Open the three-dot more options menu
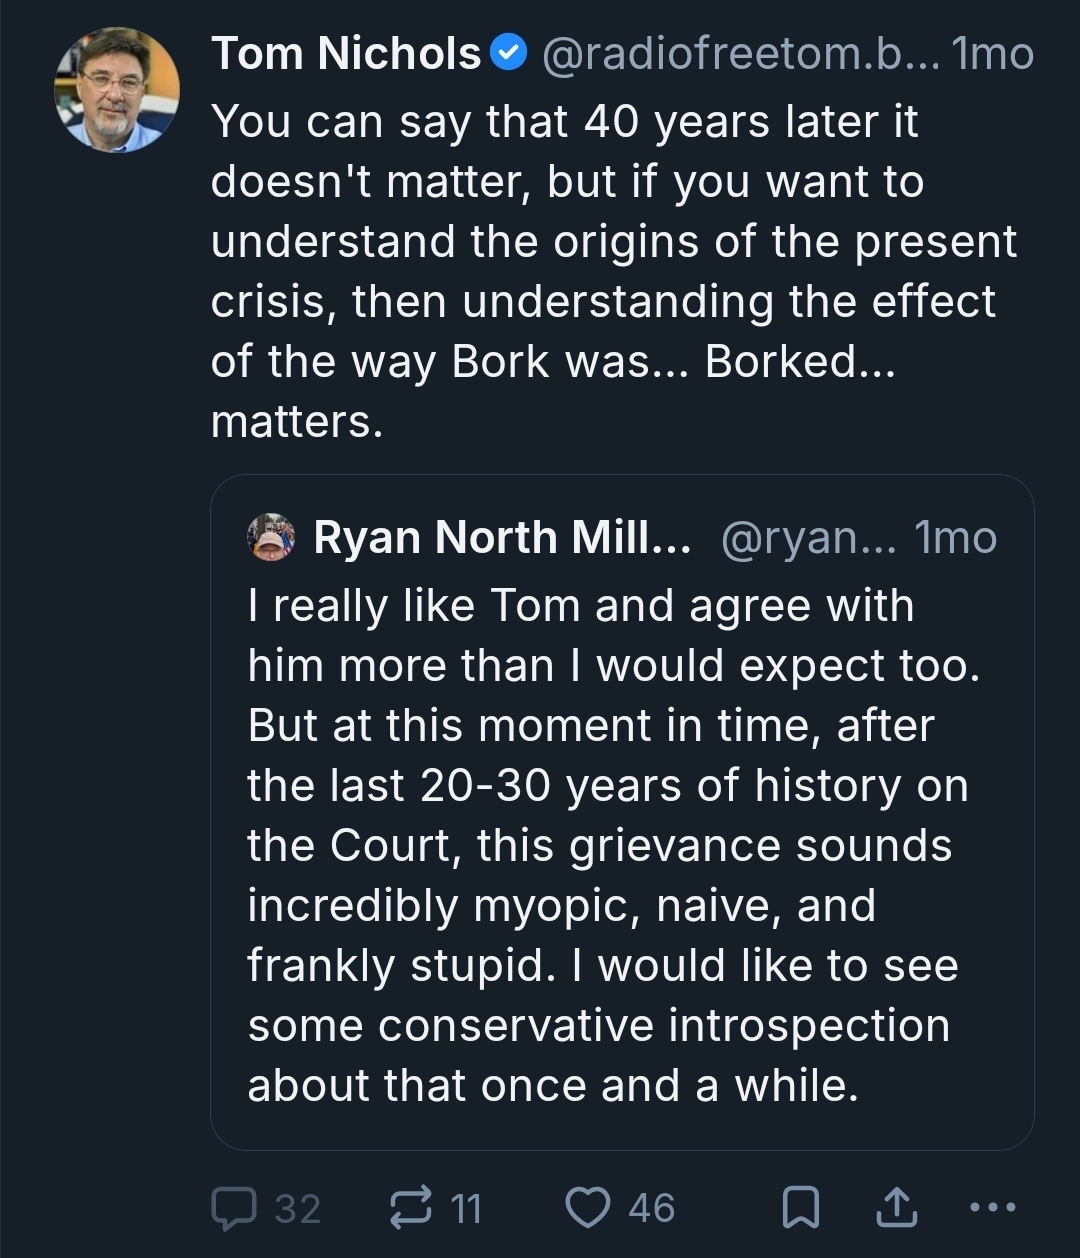The image size is (1080, 1258). pyautogui.click(x=993, y=1207)
